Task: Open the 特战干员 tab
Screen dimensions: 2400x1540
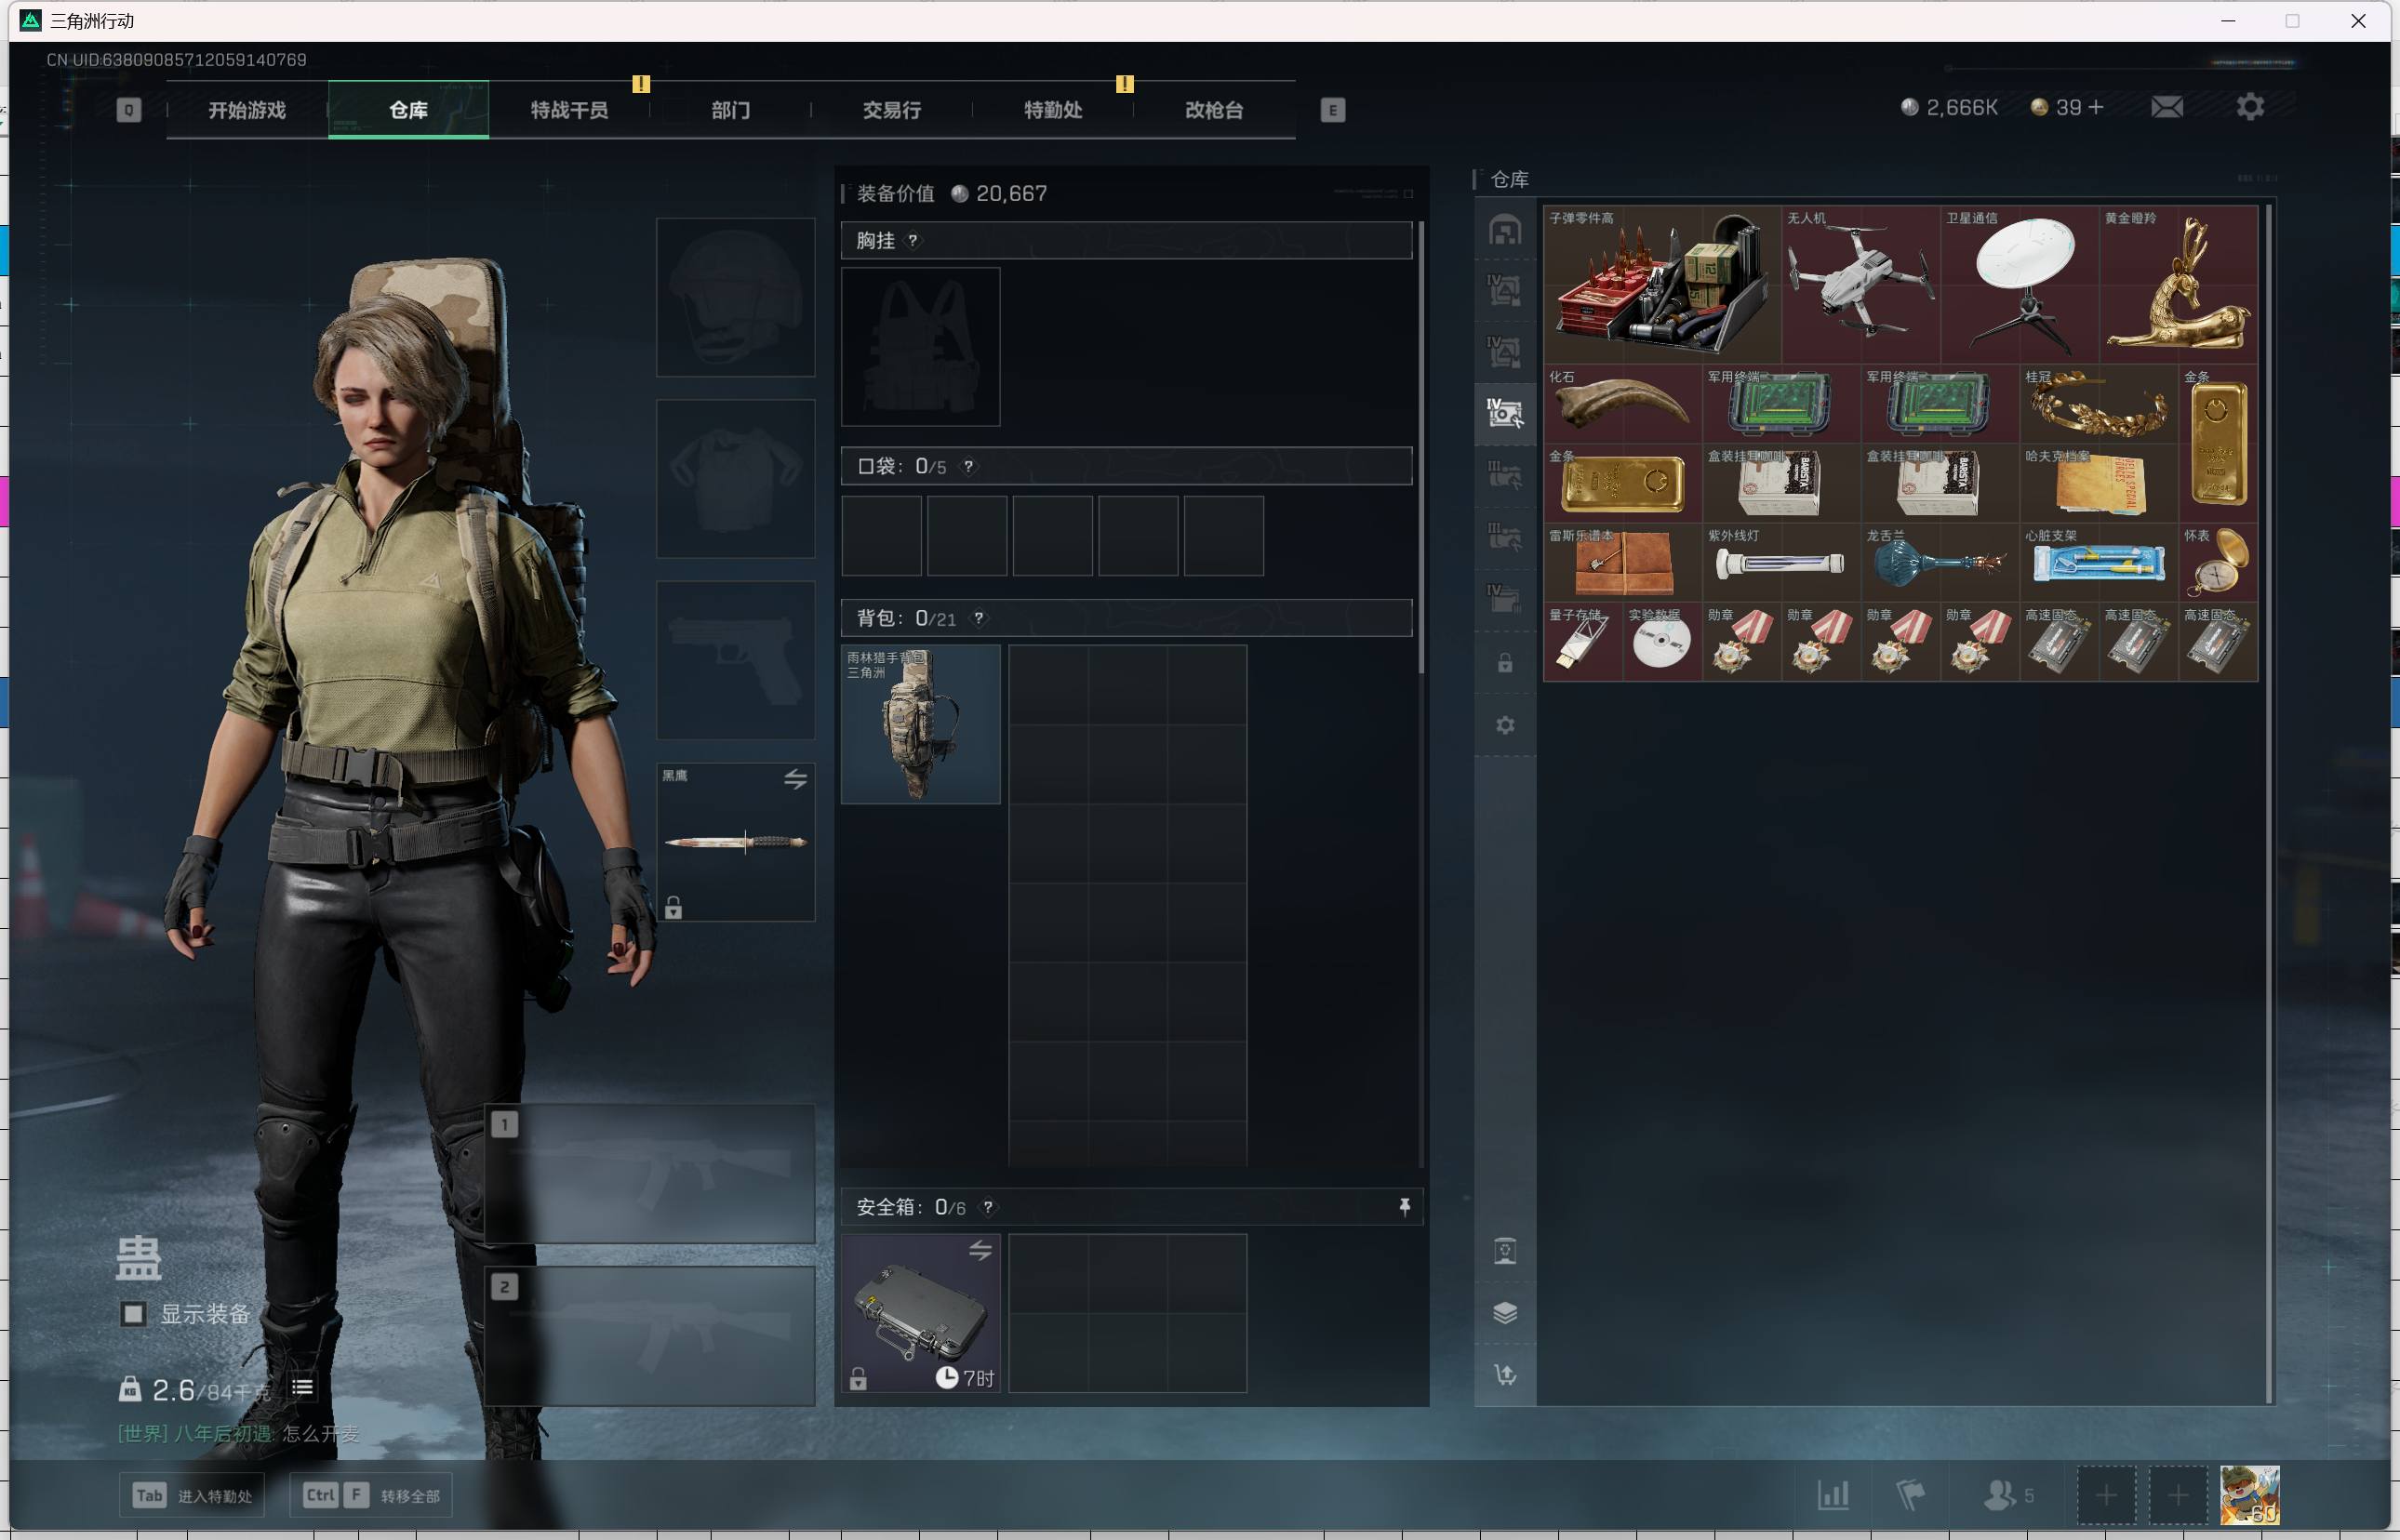Action: pos(569,110)
